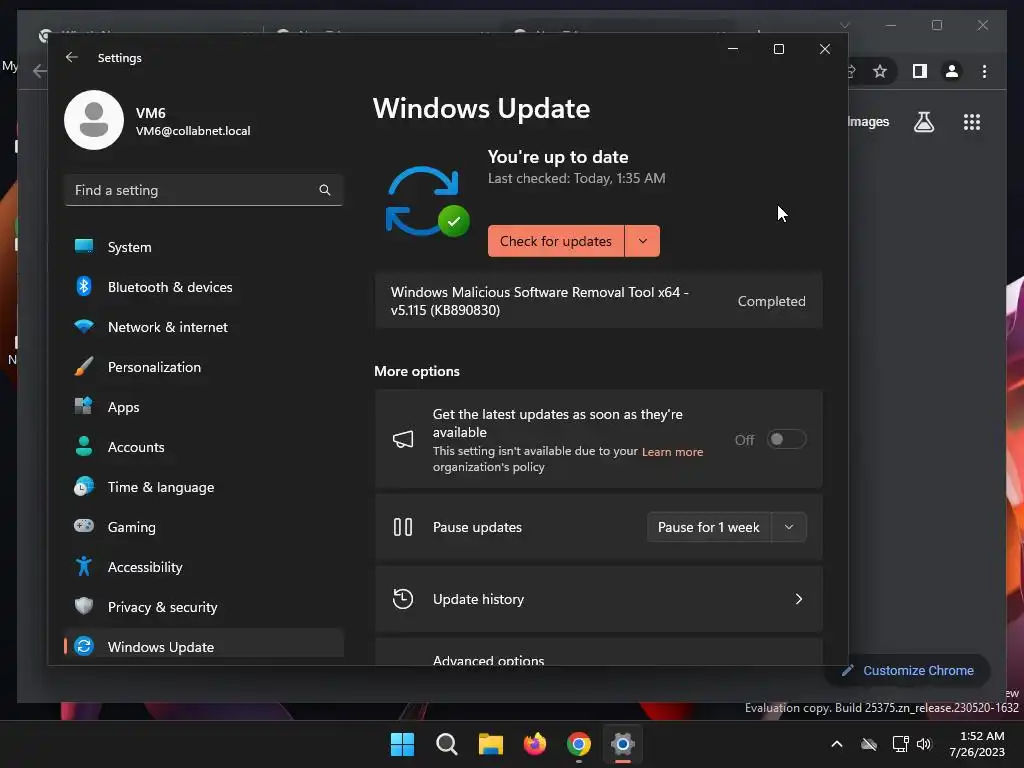Screen dimensions: 1024x768
Task: Click the Personalization paintbrush icon
Action: (84, 366)
